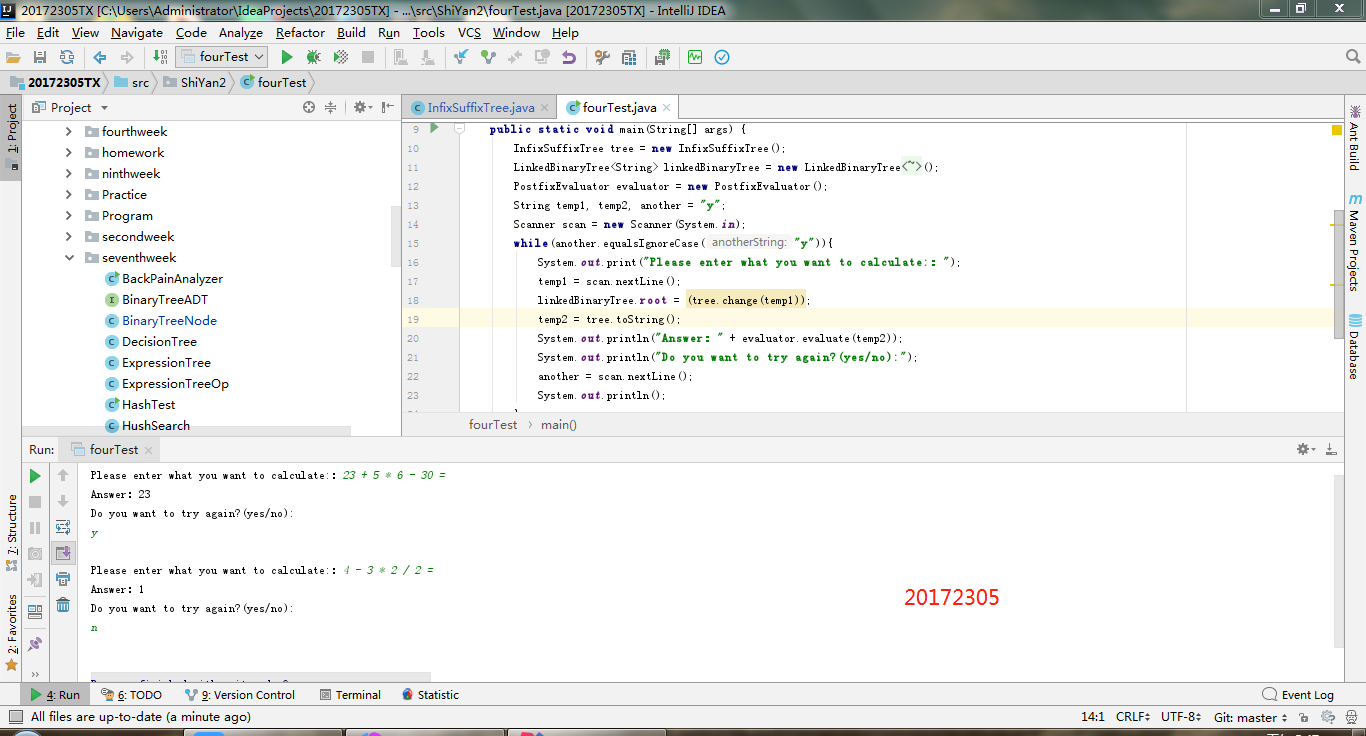
Task: Expand the homework folder
Action: [x=69, y=152]
